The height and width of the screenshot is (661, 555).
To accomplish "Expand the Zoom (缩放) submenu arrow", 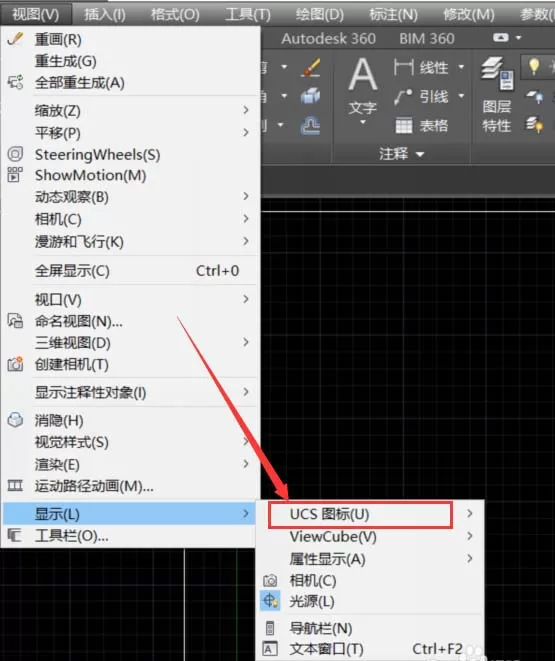I will point(246,110).
